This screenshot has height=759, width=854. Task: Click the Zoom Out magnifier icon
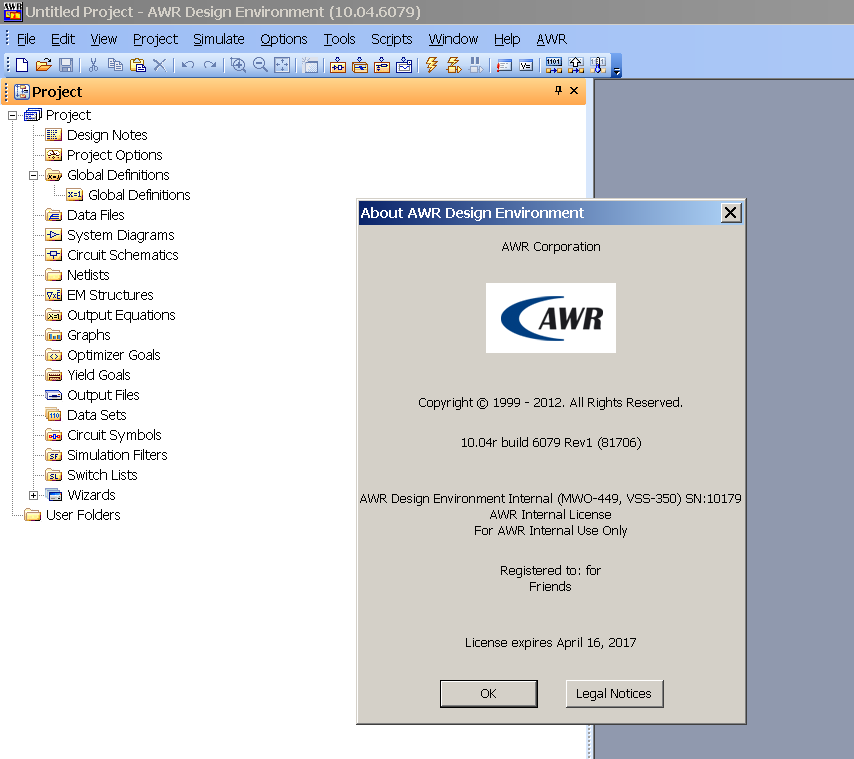click(260, 65)
